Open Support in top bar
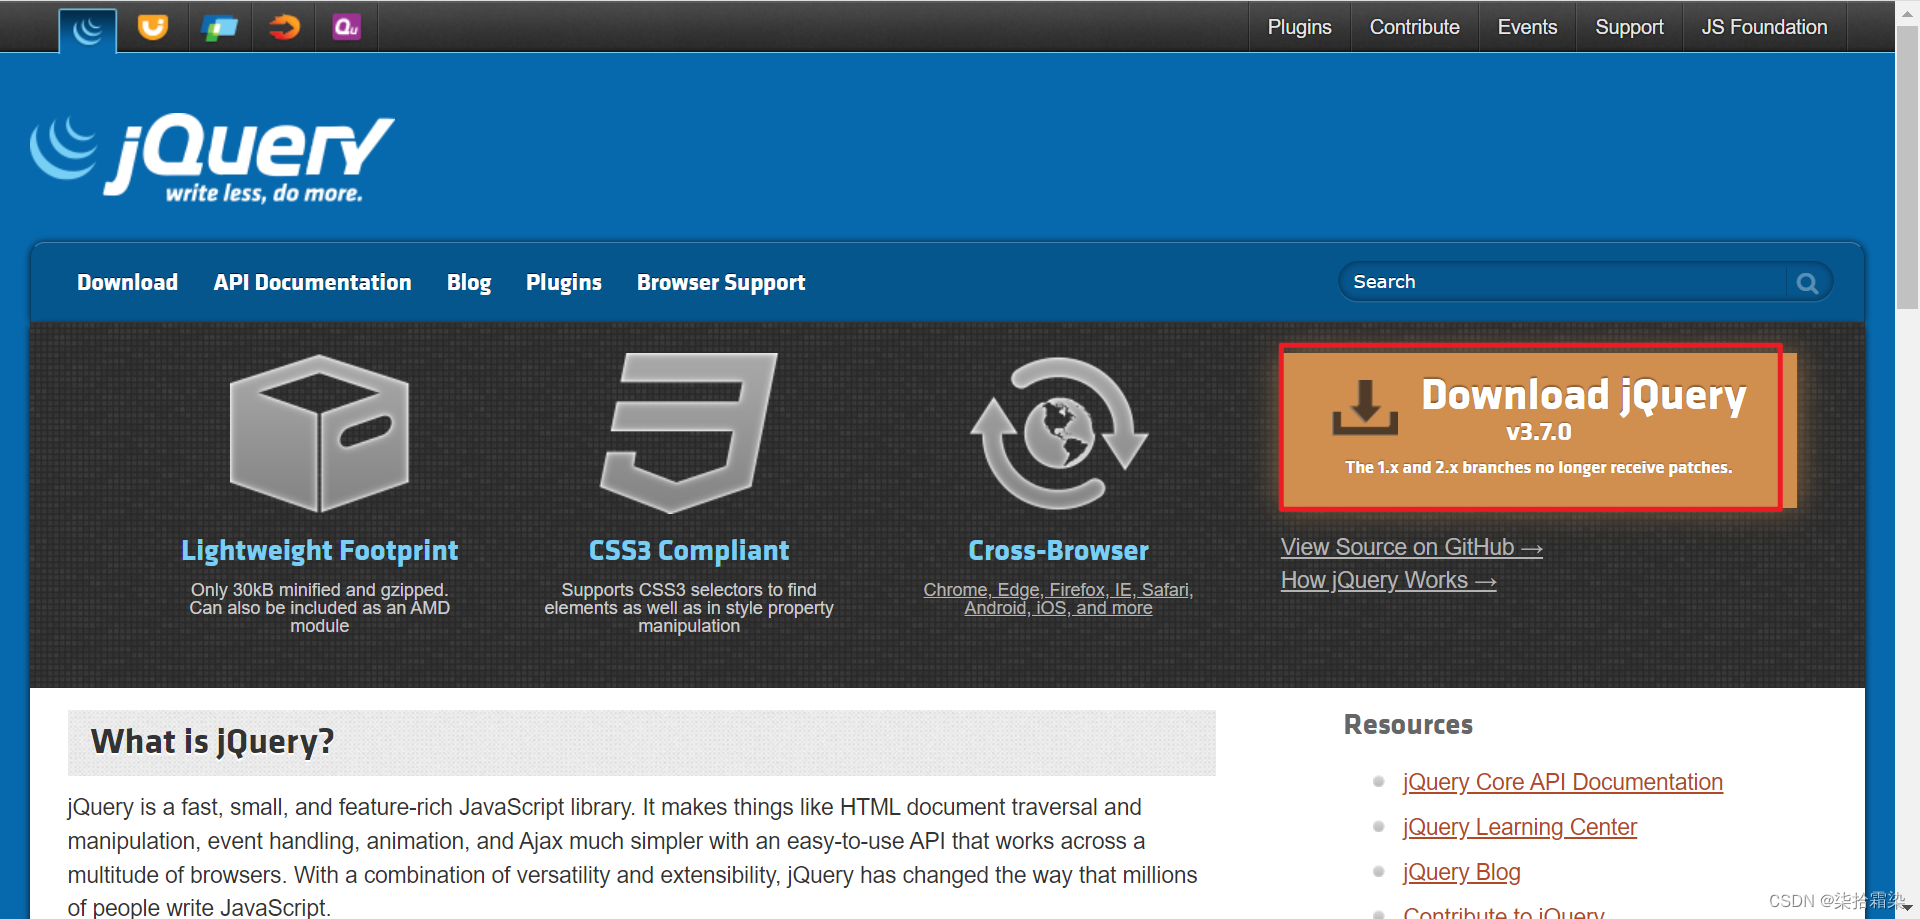The width and height of the screenshot is (1920, 919). [x=1629, y=27]
